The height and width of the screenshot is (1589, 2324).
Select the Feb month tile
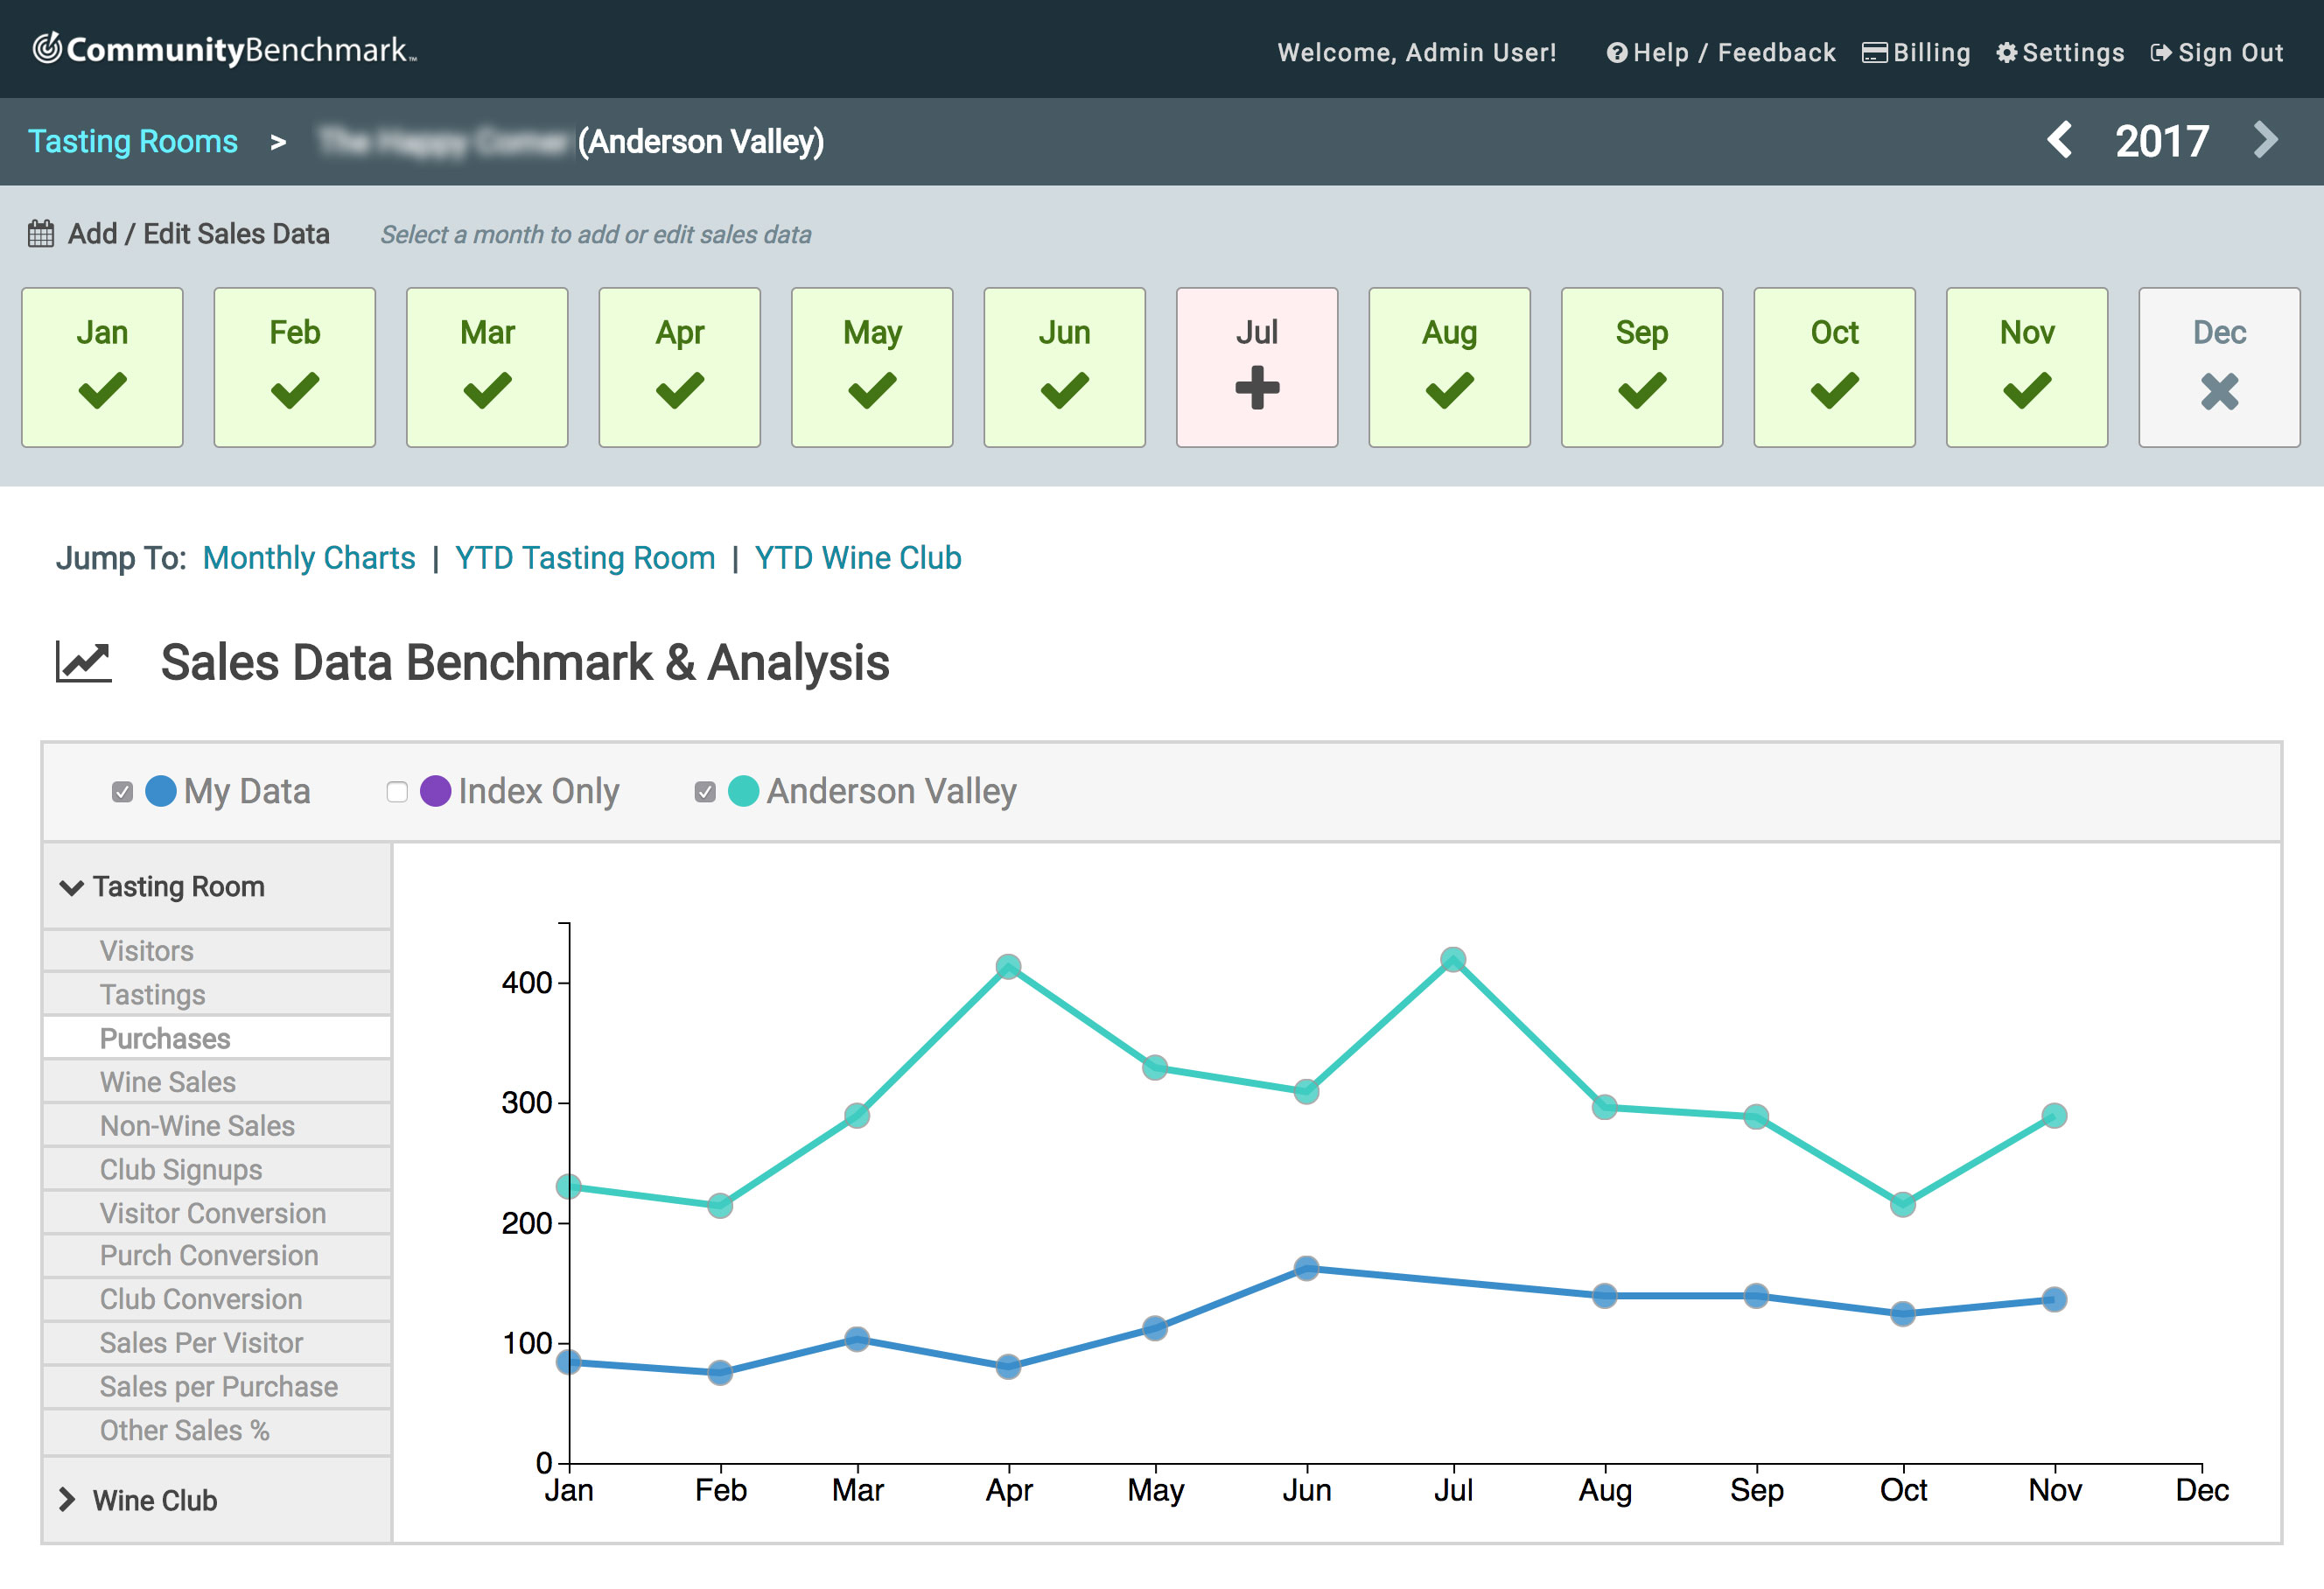click(295, 367)
